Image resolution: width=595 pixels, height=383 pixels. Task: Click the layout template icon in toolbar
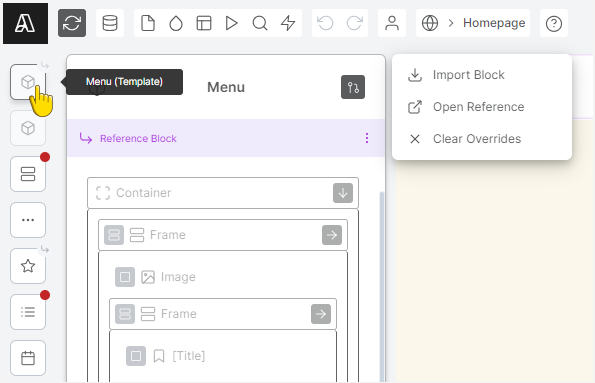point(204,23)
